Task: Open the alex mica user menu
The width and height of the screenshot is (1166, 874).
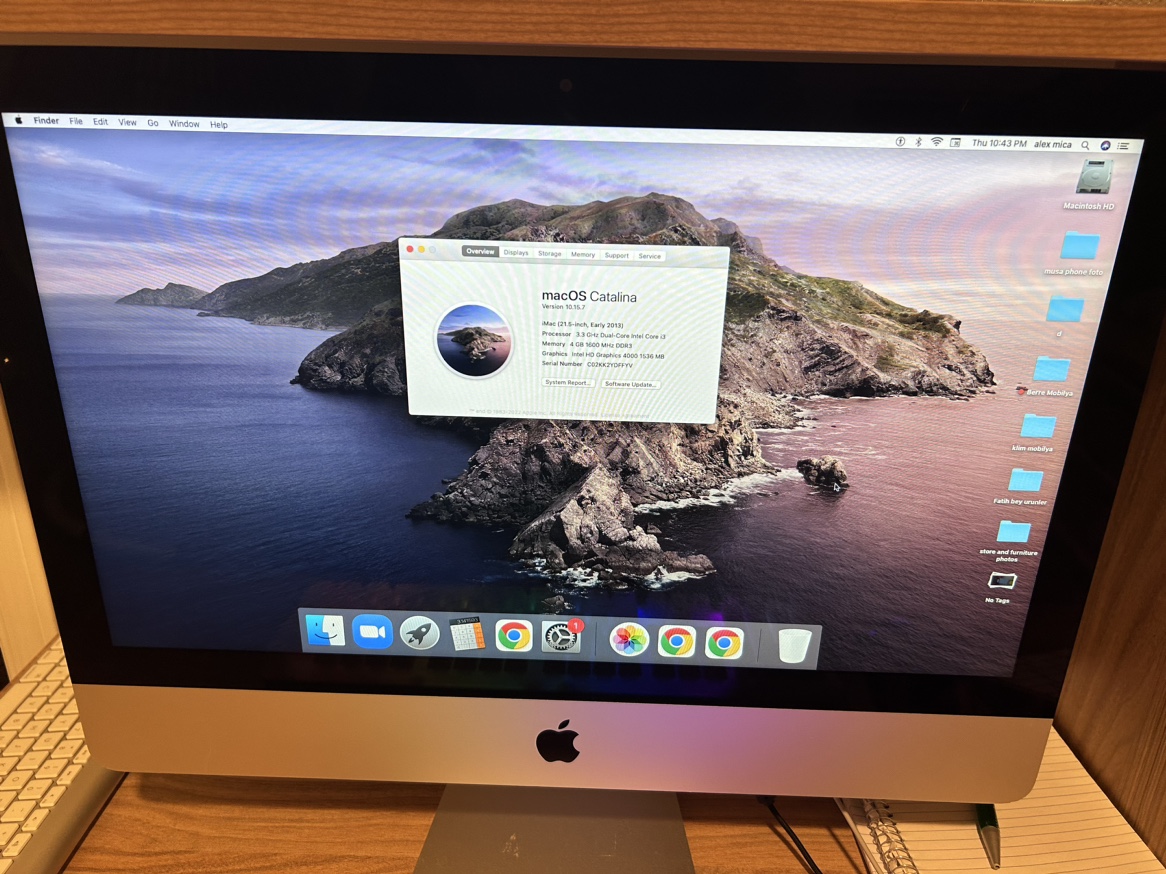Action: coord(1053,144)
